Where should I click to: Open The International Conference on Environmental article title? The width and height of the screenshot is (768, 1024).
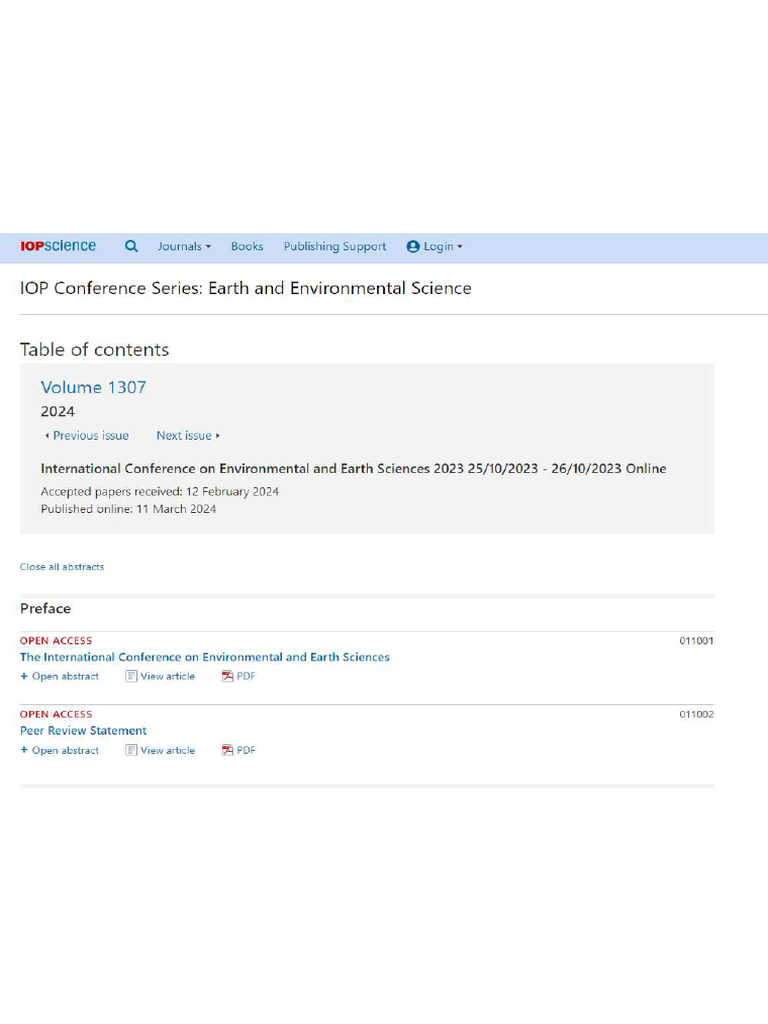(x=205, y=657)
